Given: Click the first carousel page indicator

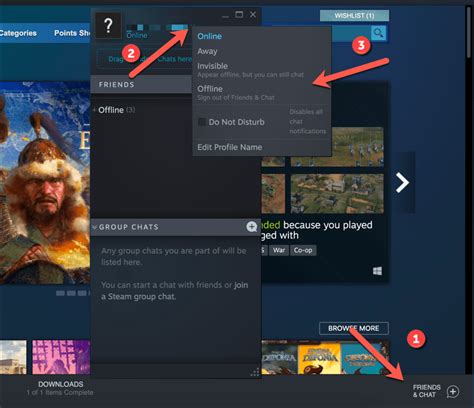Looking at the screenshot, I should point(60,293).
